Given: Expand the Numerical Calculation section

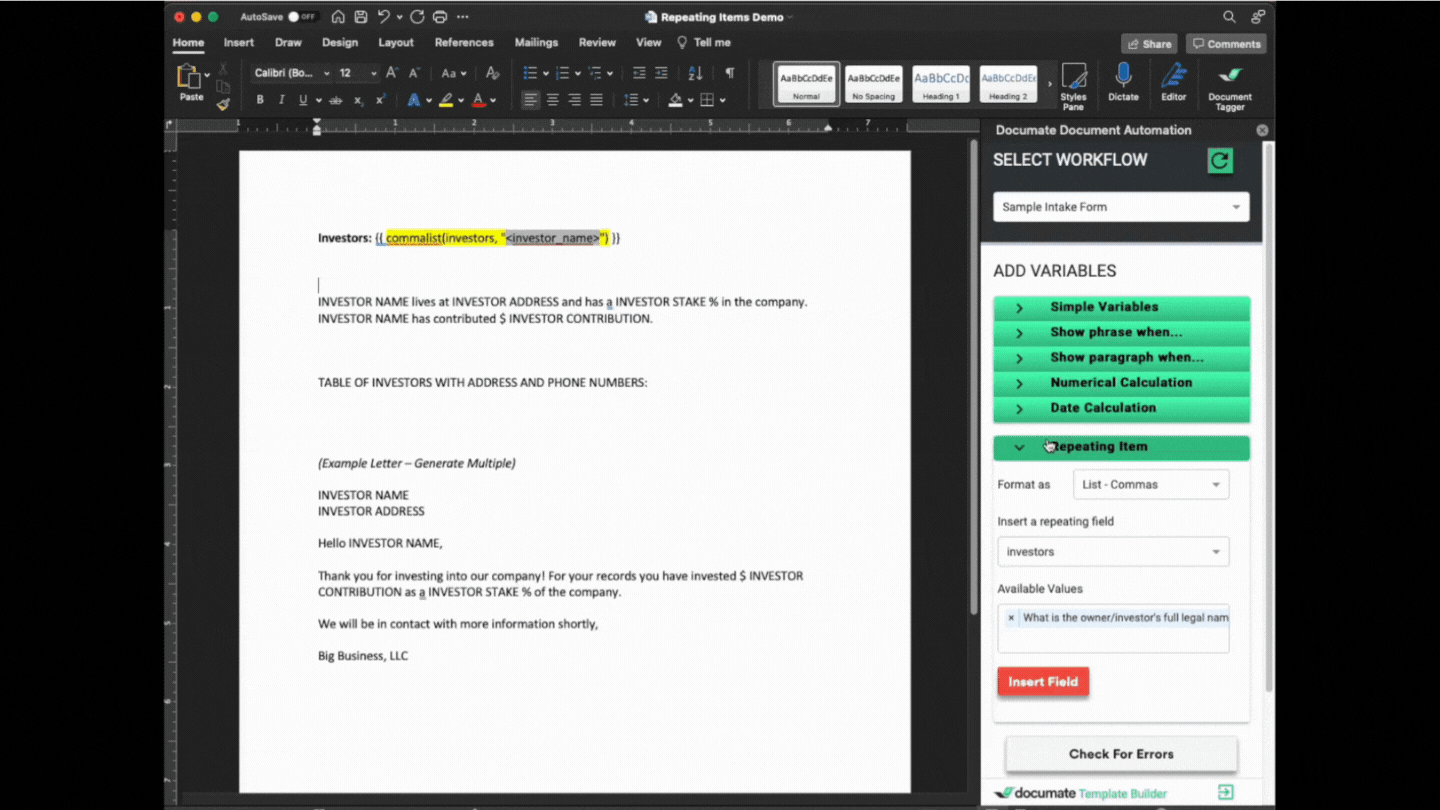Looking at the screenshot, I should pos(1121,382).
